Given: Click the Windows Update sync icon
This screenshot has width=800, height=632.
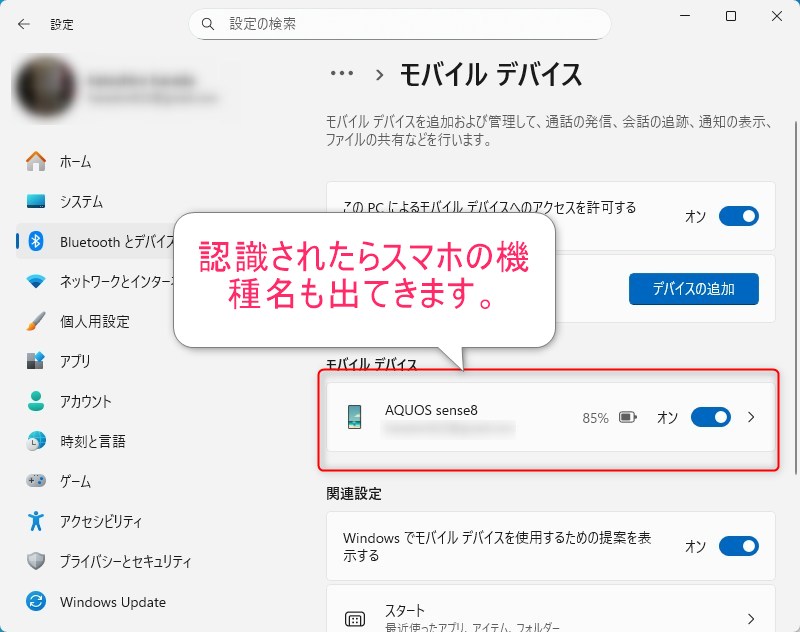Looking at the screenshot, I should pos(37,602).
